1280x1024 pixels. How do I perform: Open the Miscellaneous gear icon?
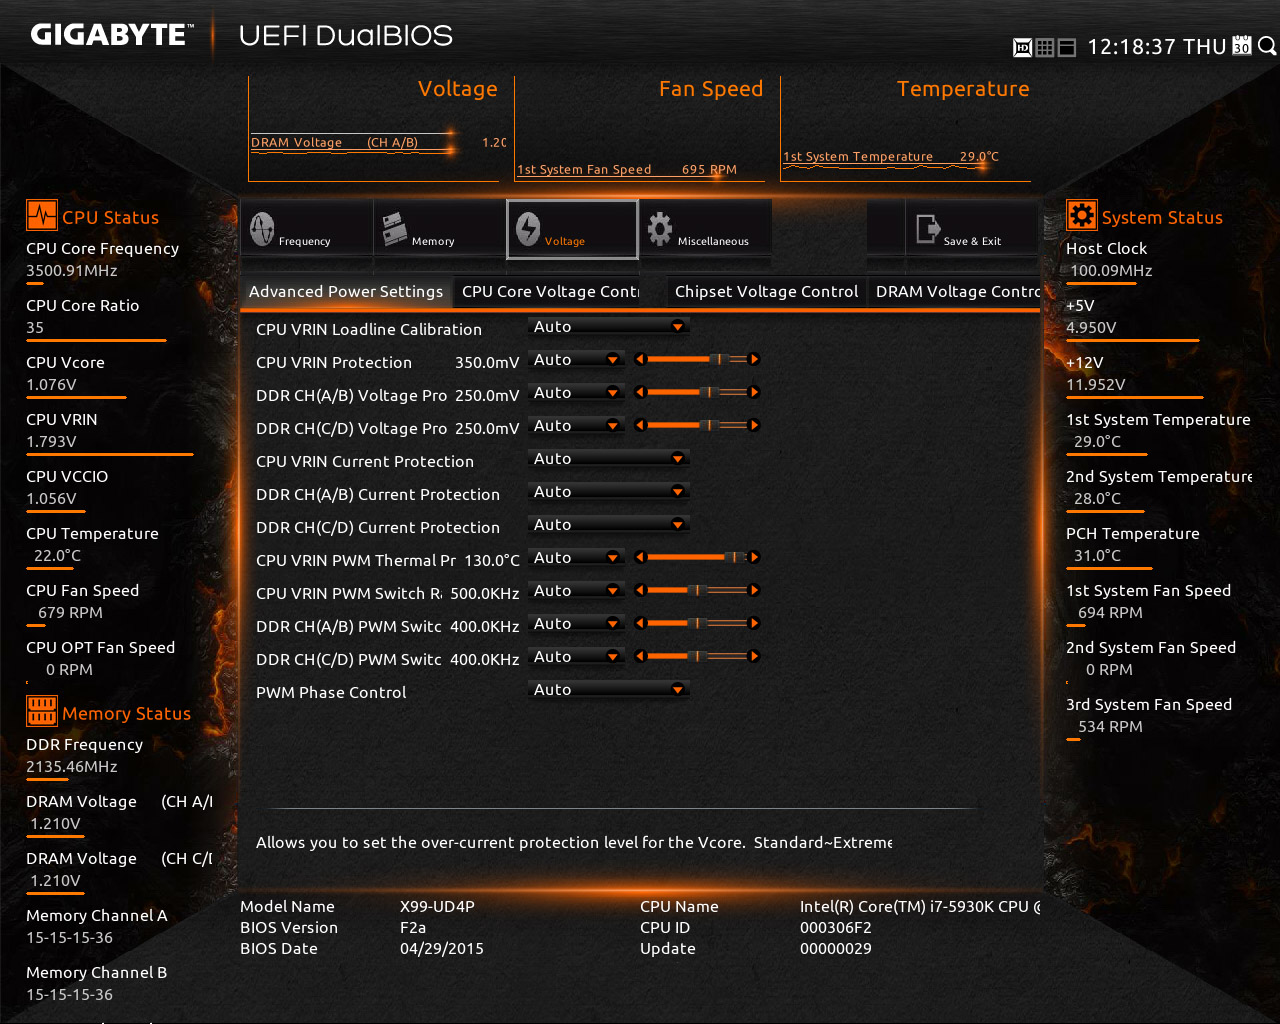660,229
